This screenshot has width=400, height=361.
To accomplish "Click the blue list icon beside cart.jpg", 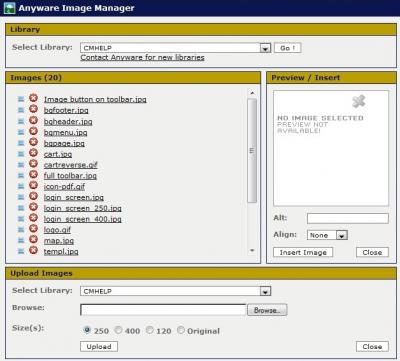I will coord(21,154).
